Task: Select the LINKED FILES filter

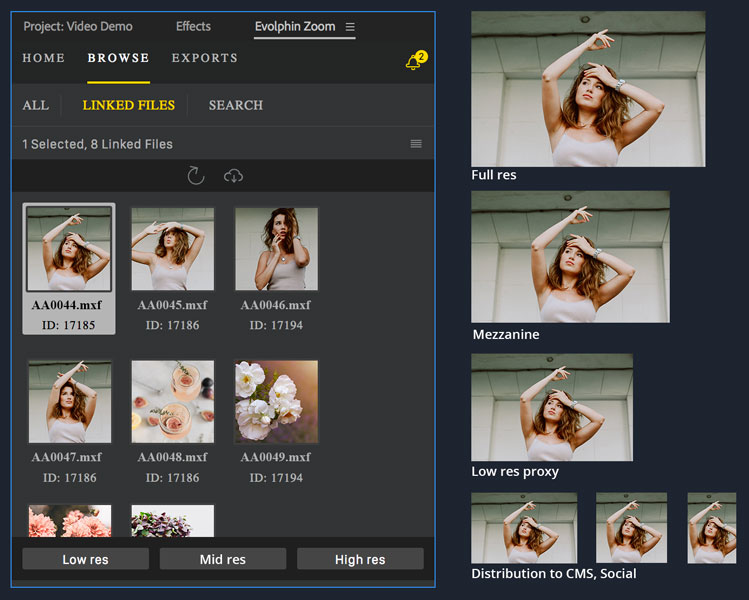Action: pyautogui.click(x=128, y=105)
